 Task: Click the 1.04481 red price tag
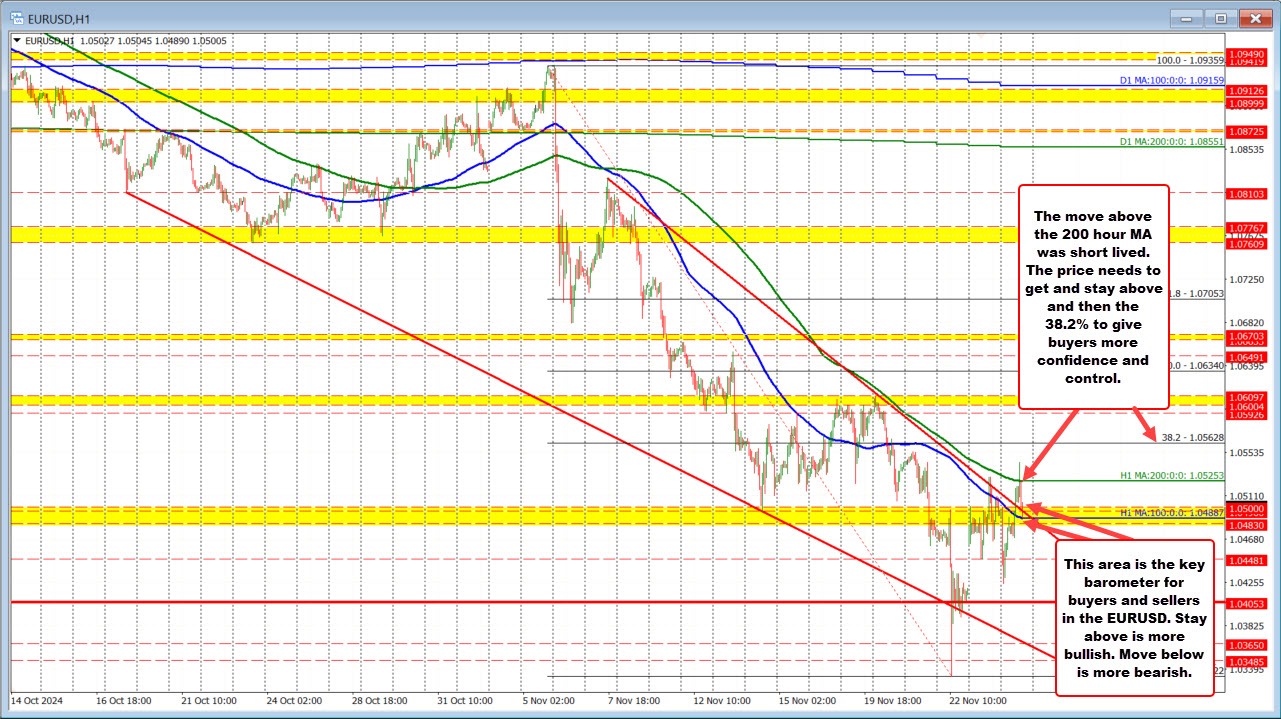tap(1246, 560)
